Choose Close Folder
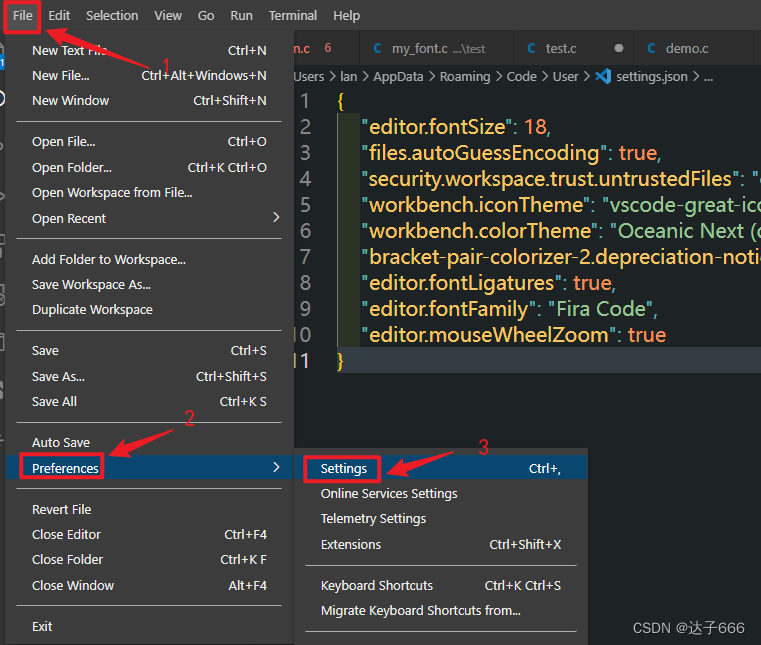 click(x=149, y=560)
